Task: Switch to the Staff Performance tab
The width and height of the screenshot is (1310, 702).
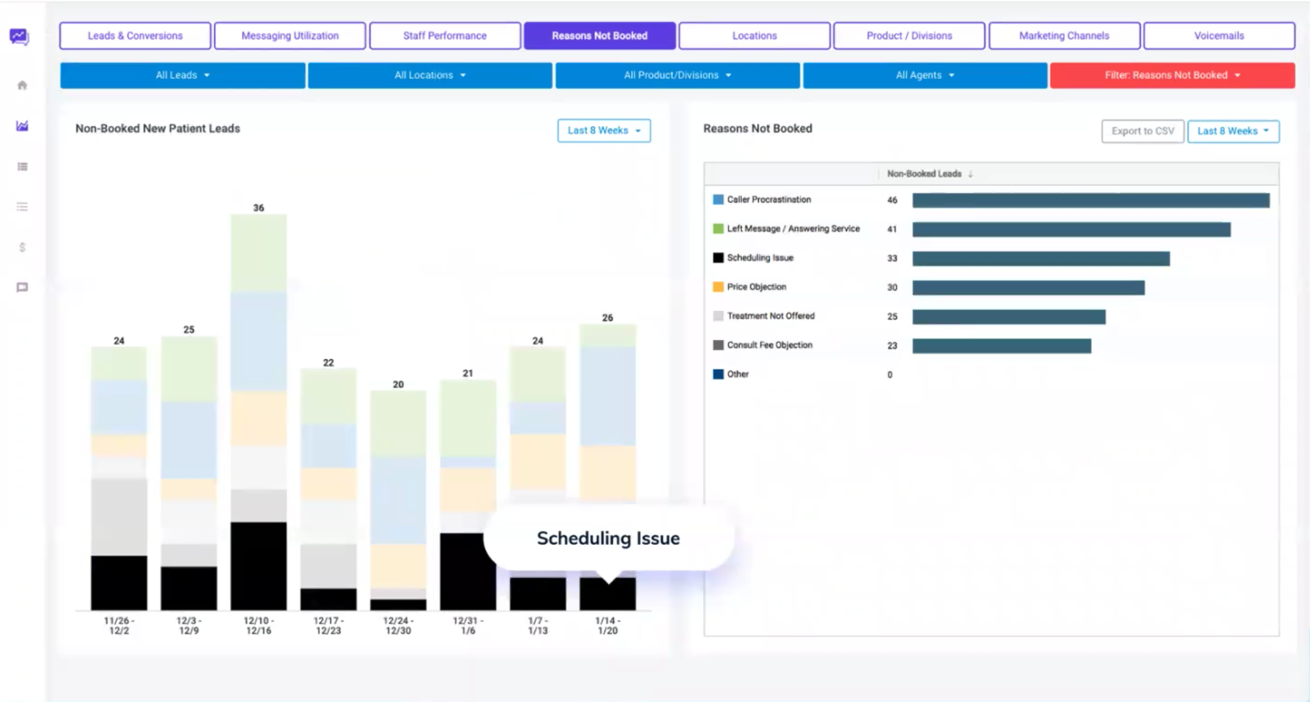Action: coord(444,35)
